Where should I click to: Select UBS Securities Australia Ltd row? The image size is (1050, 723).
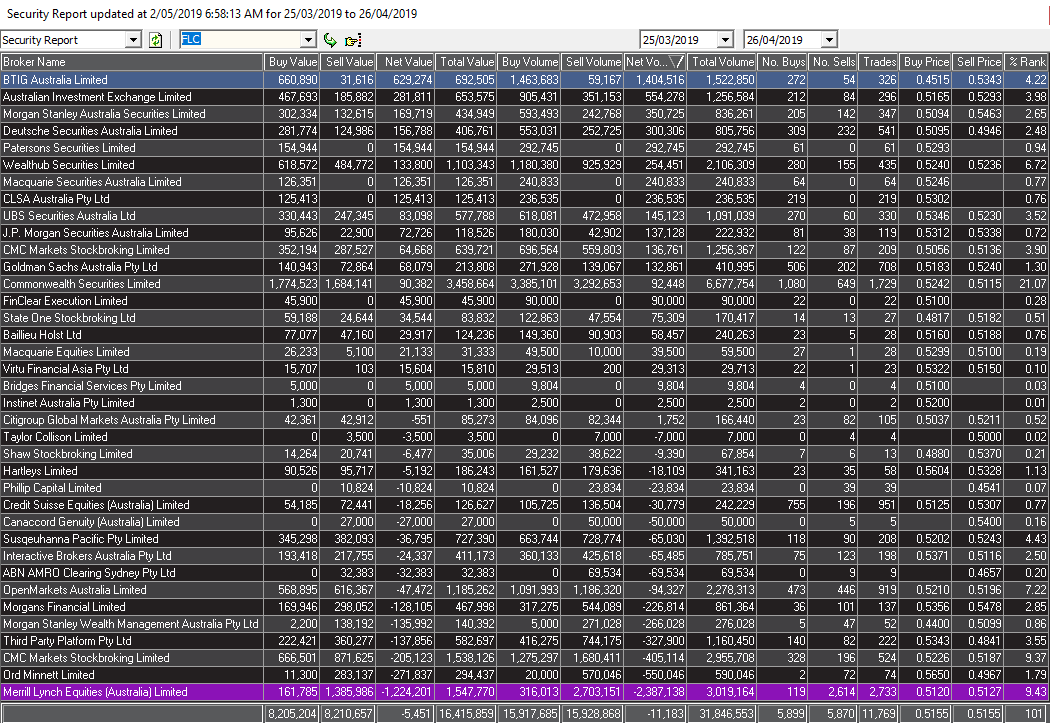[x=524, y=216]
